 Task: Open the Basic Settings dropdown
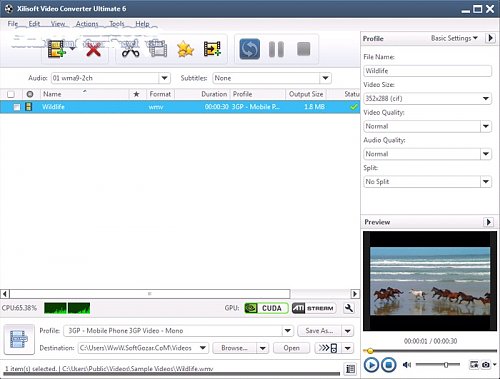454,38
